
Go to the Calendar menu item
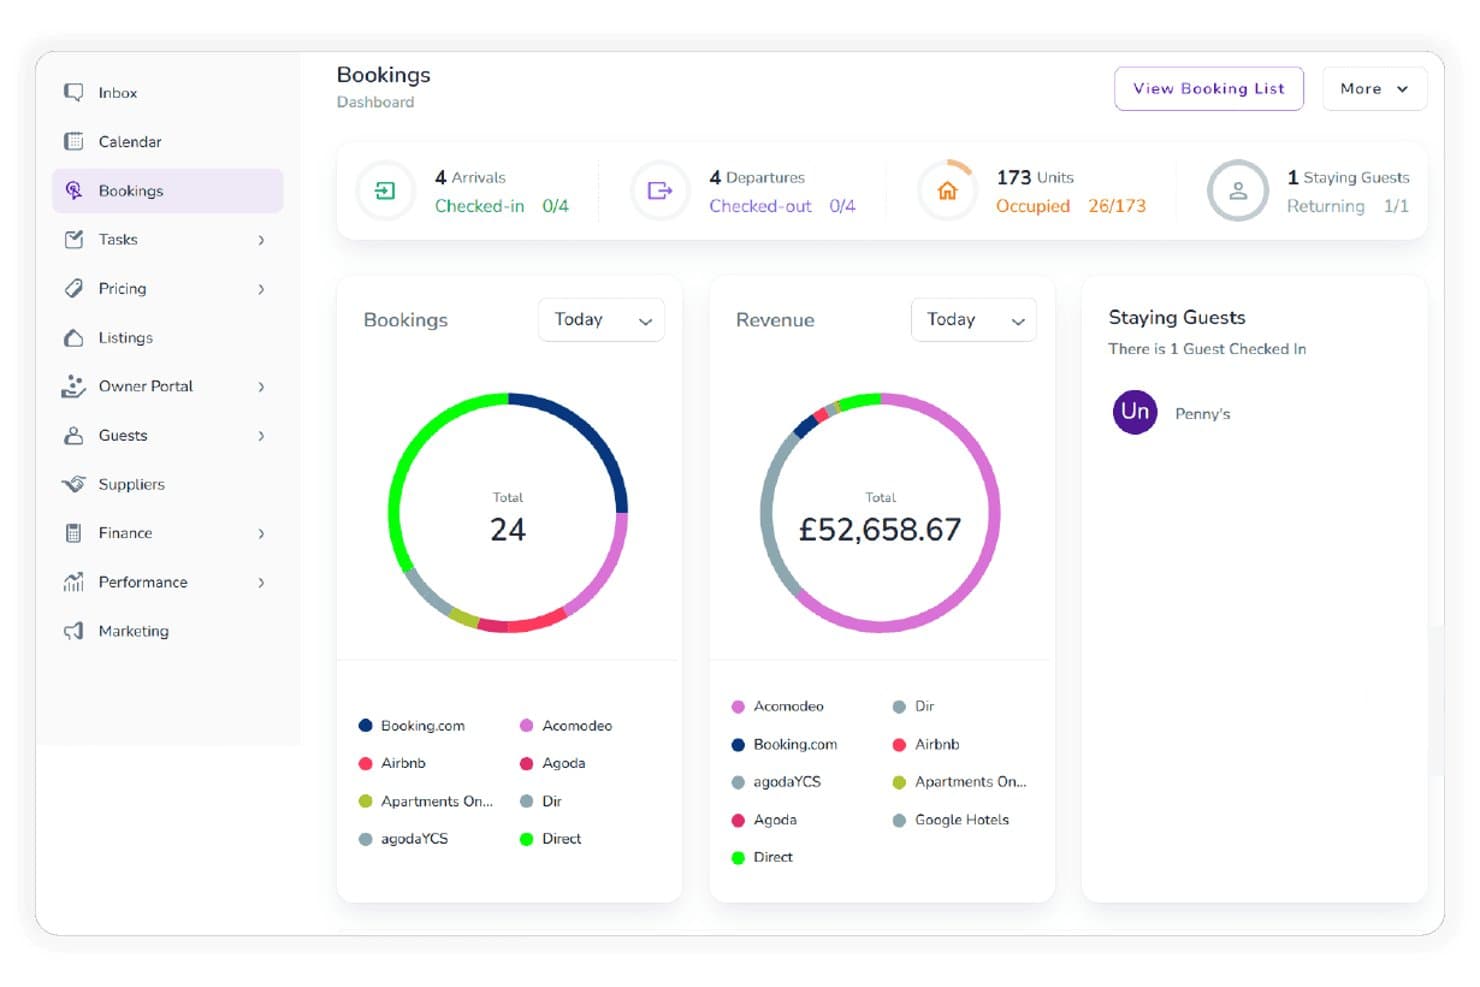(167, 141)
